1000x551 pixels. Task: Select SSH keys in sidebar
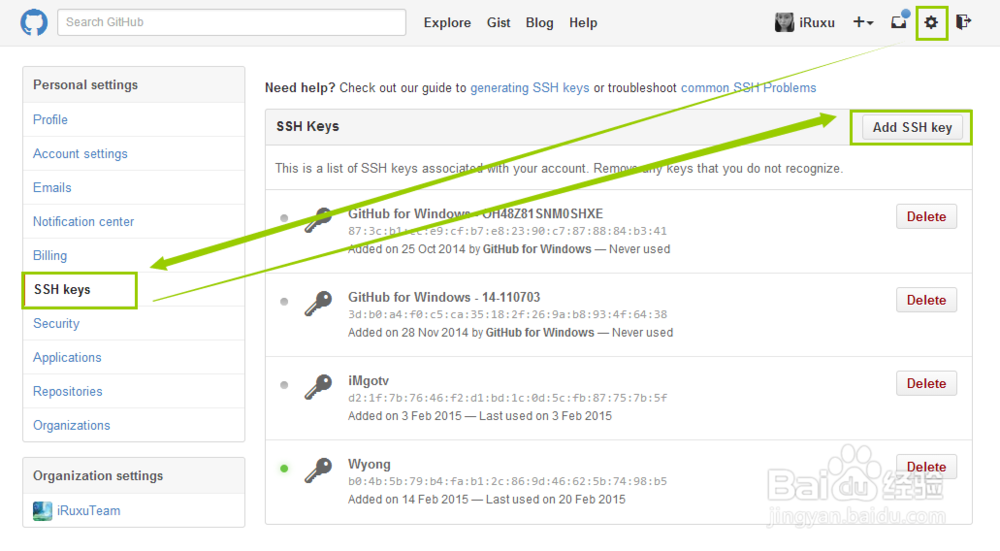pyautogui.click(x=62, y=290)
